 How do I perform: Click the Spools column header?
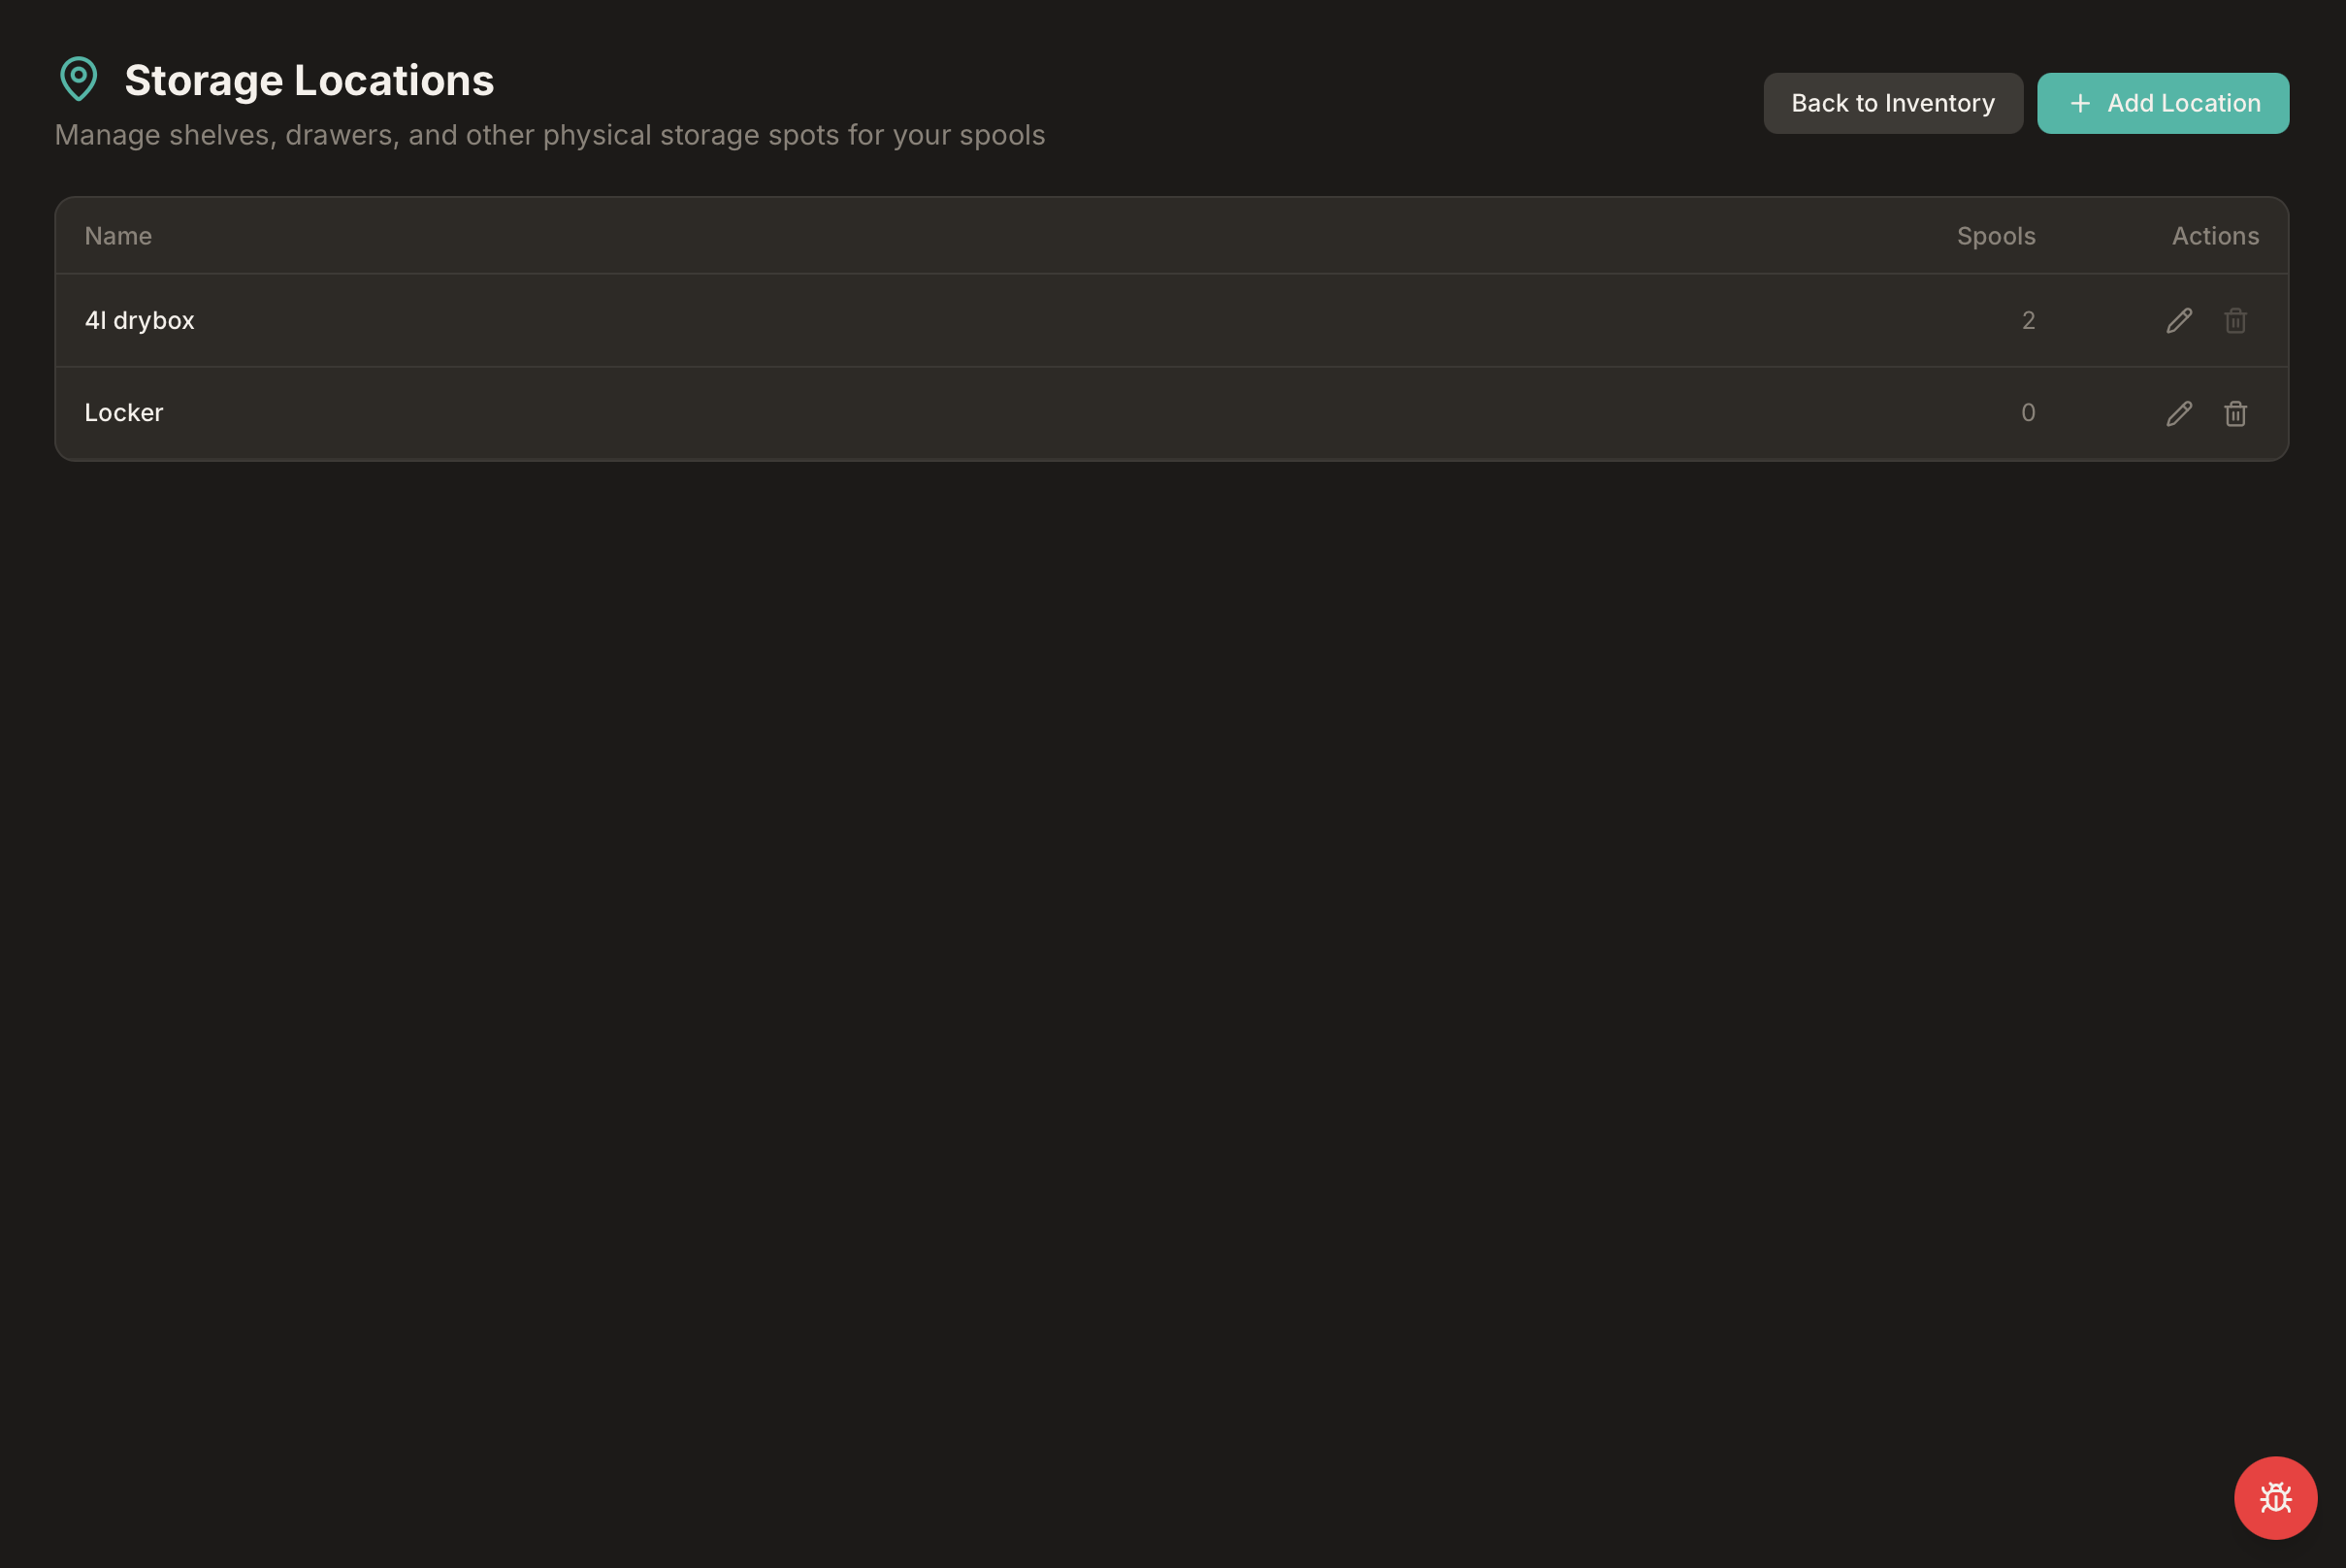1995,236
